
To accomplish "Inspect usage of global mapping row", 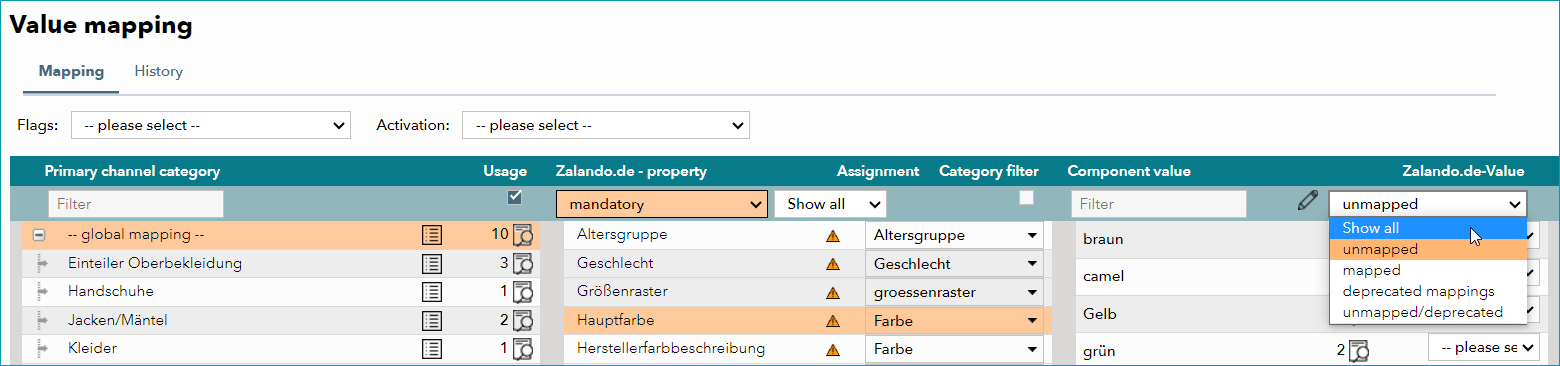I will tap(523, 236).
